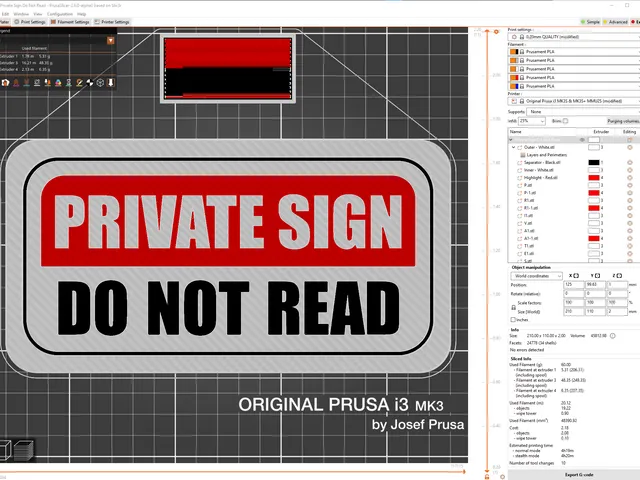Viewport: 640px width, 480px height.
Task: Open the World coordinates dropdown
Action: (536, 276)
